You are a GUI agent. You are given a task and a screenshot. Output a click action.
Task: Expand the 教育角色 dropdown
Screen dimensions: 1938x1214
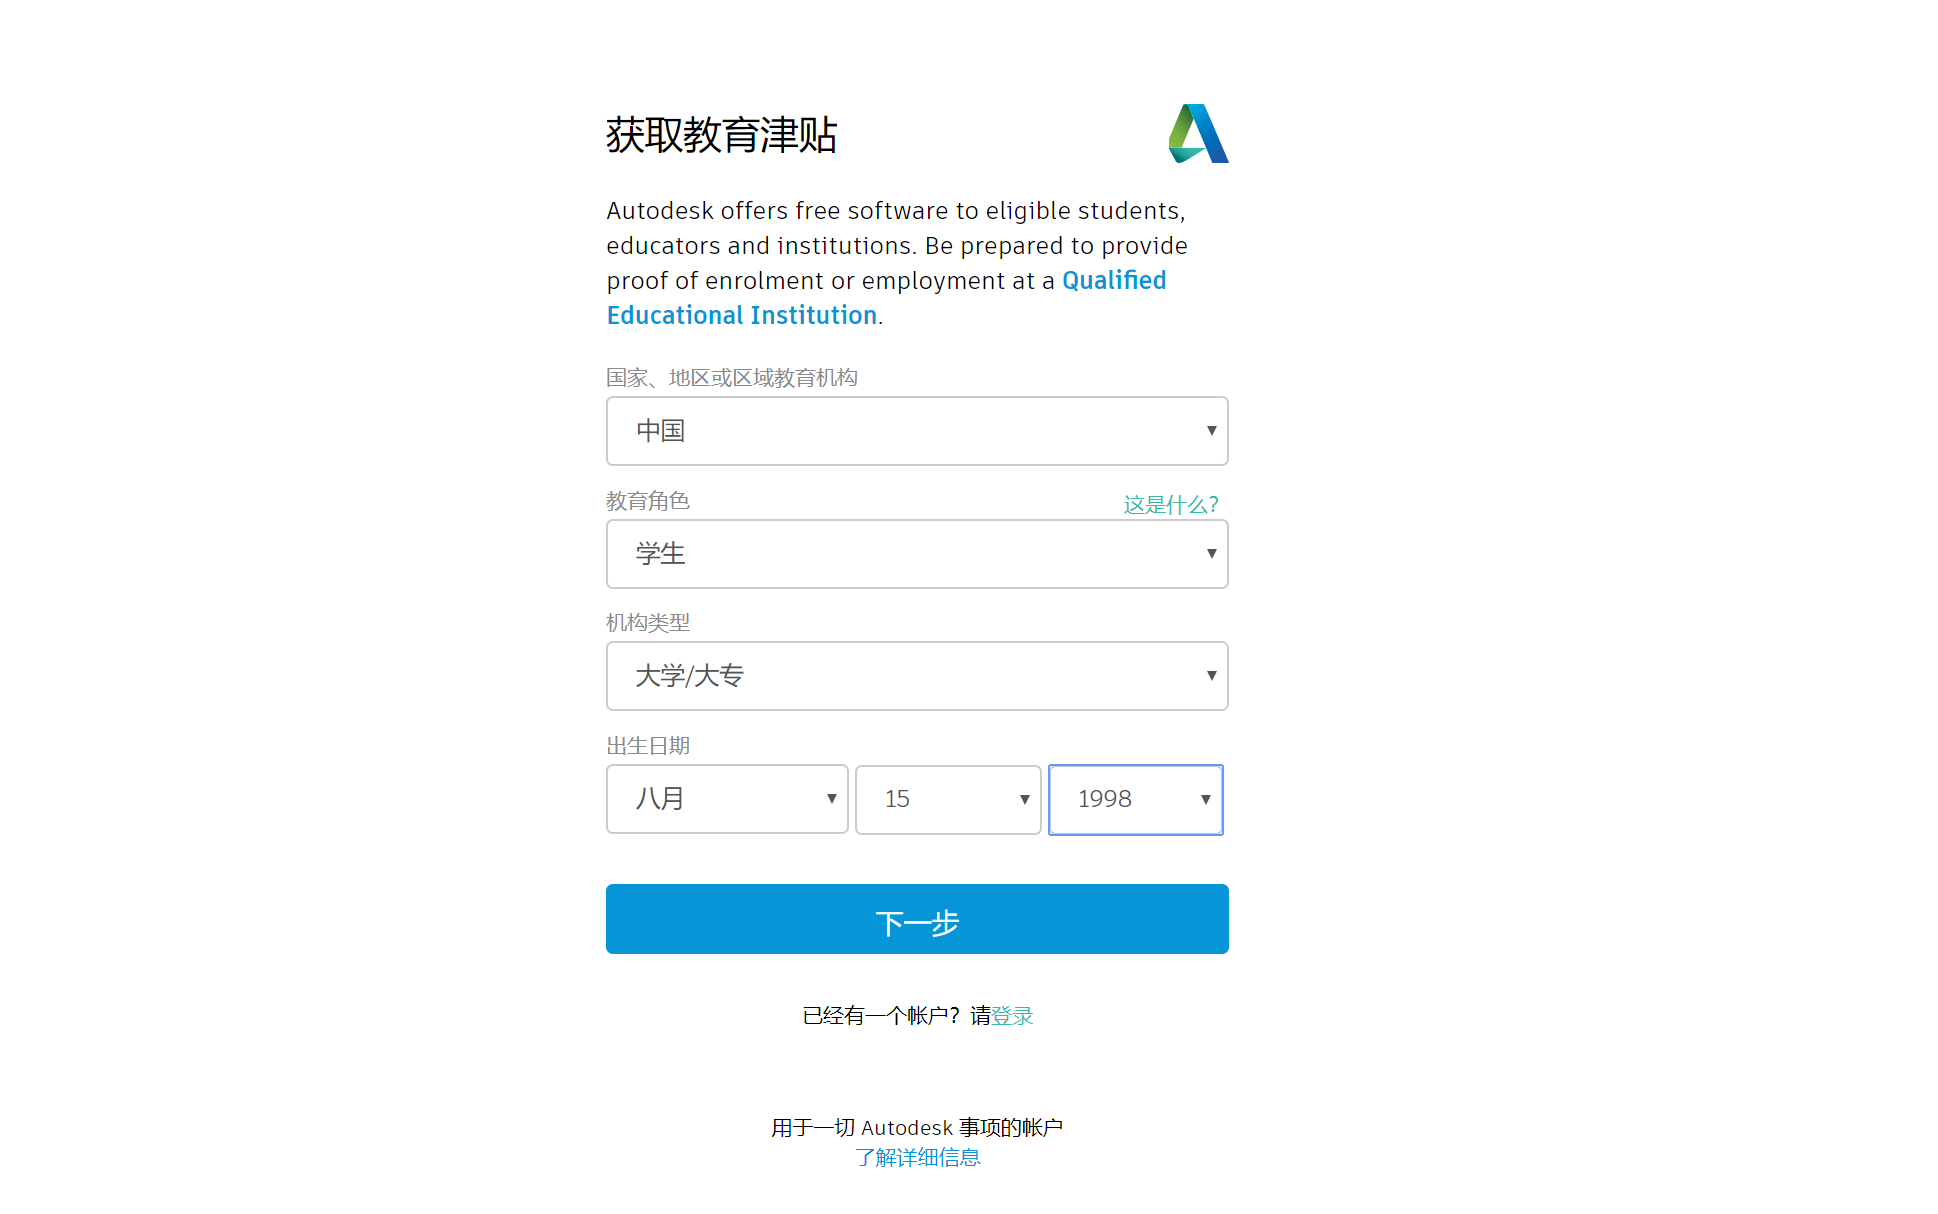click(x=914, y=554)
